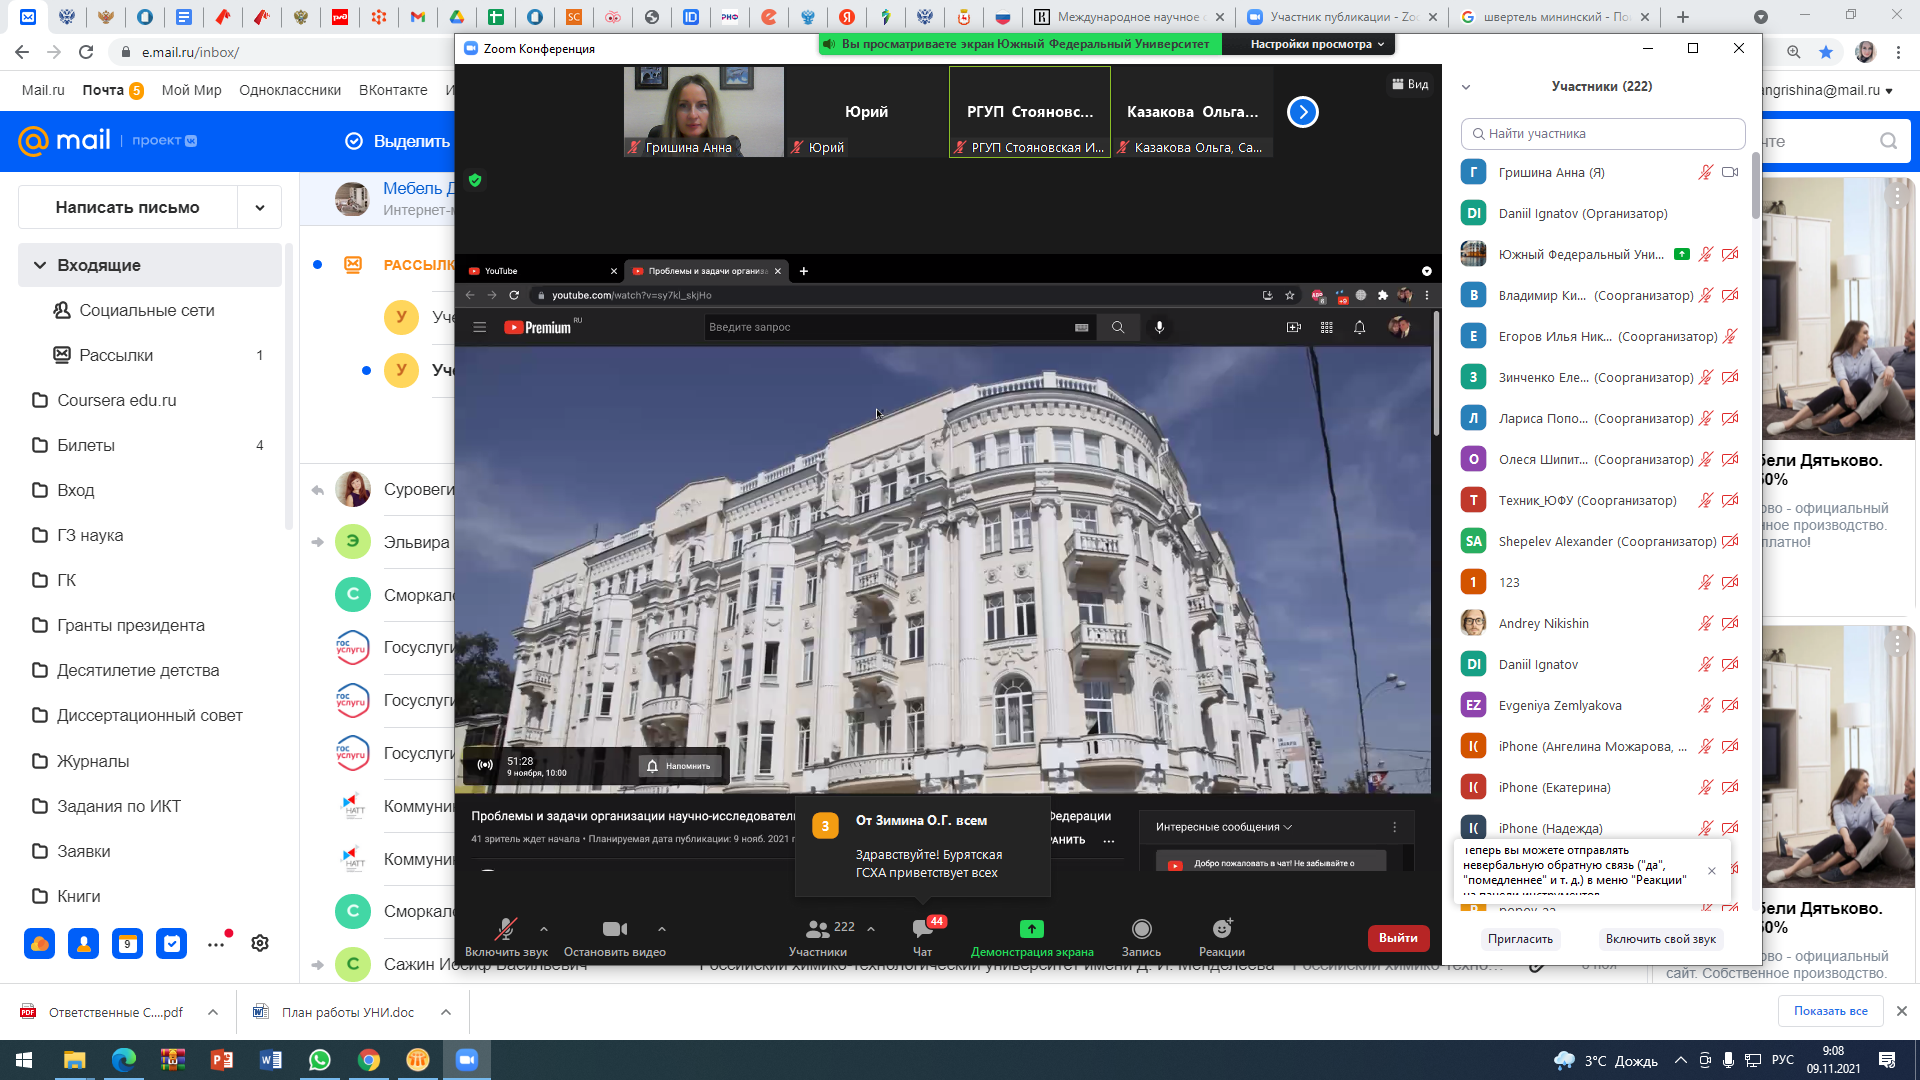Open Мой Мир link in Mail.ru header
The height and width of the screenshot is (1080, 1920).
coord(192,90)
